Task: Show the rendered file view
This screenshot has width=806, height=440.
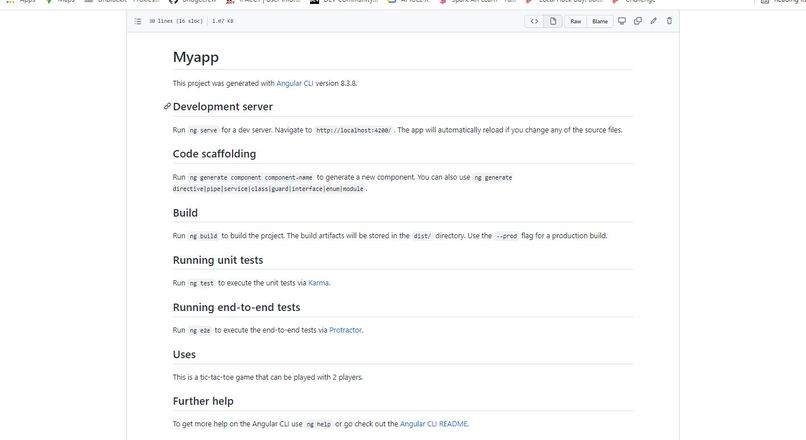Action: click(553, 21)
